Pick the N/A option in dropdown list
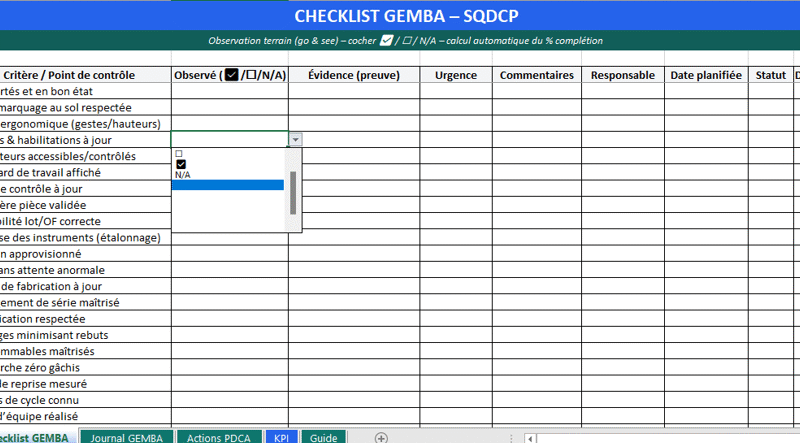This screenshot has height=443, width=800. 183,175
